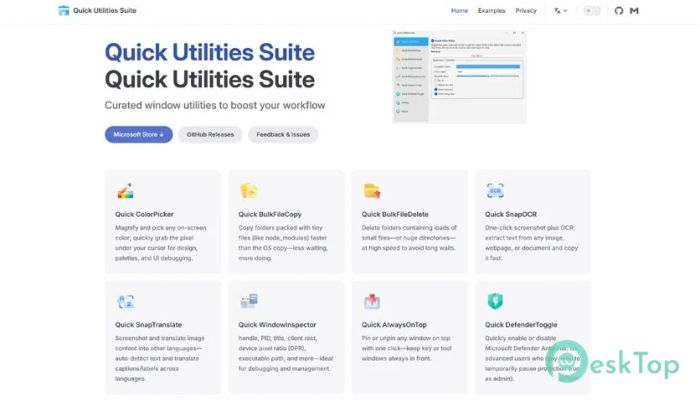Click the Quick BulkFileCopy files icon
This screenshot has width=700, height=400.
point(249,191)
